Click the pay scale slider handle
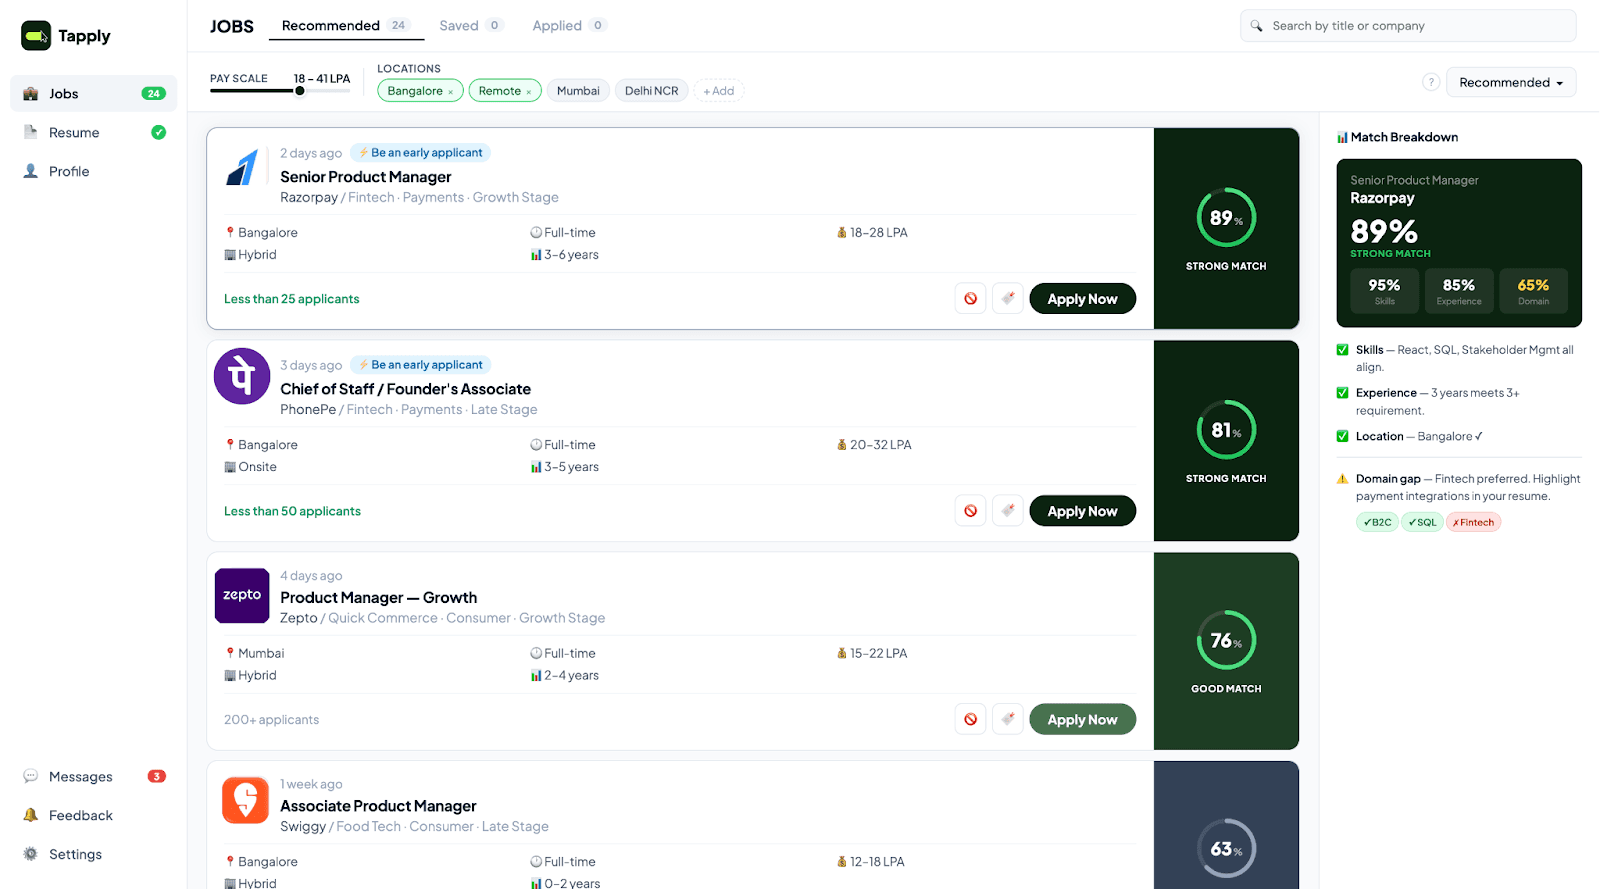 pyautogui.click(x=299, y=91)
